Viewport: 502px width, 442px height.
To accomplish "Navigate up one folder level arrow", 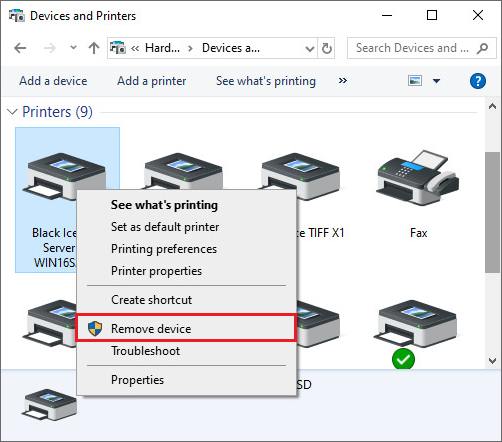I will pos(94,48).
